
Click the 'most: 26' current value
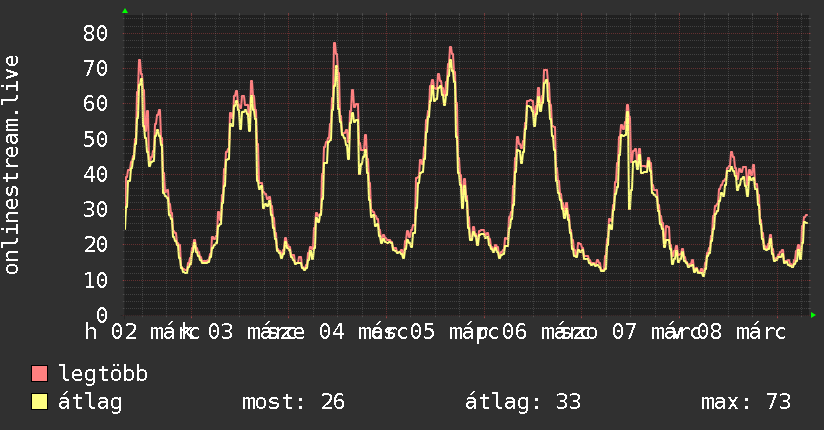point(293,402)
